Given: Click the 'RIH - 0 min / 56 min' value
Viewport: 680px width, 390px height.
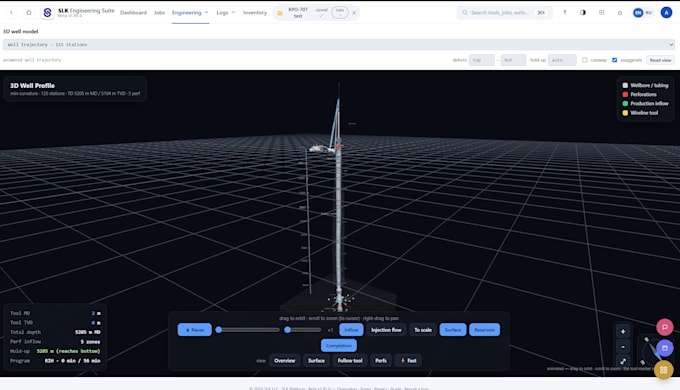Looking at the screenshot, I should 72,361.
